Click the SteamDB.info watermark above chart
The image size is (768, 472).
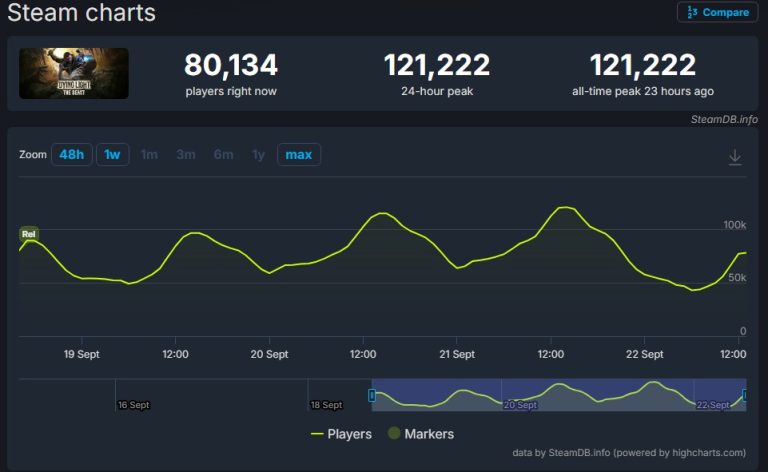click(x=724, y=119)
